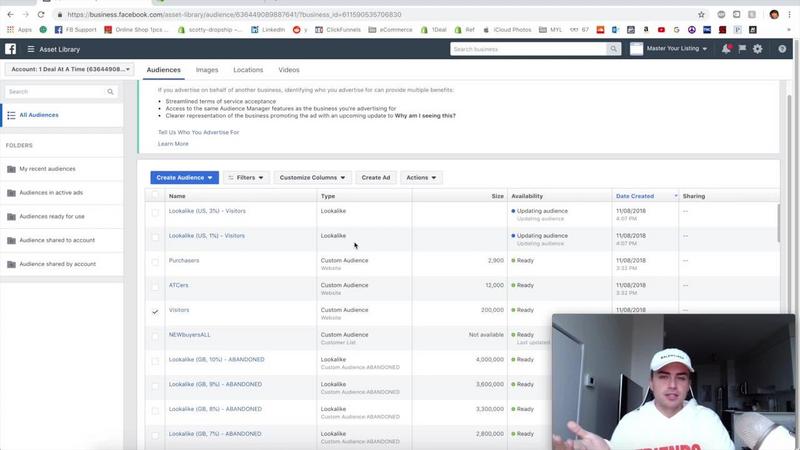Open the Master Your Listing business dropdown

point(677,49)
